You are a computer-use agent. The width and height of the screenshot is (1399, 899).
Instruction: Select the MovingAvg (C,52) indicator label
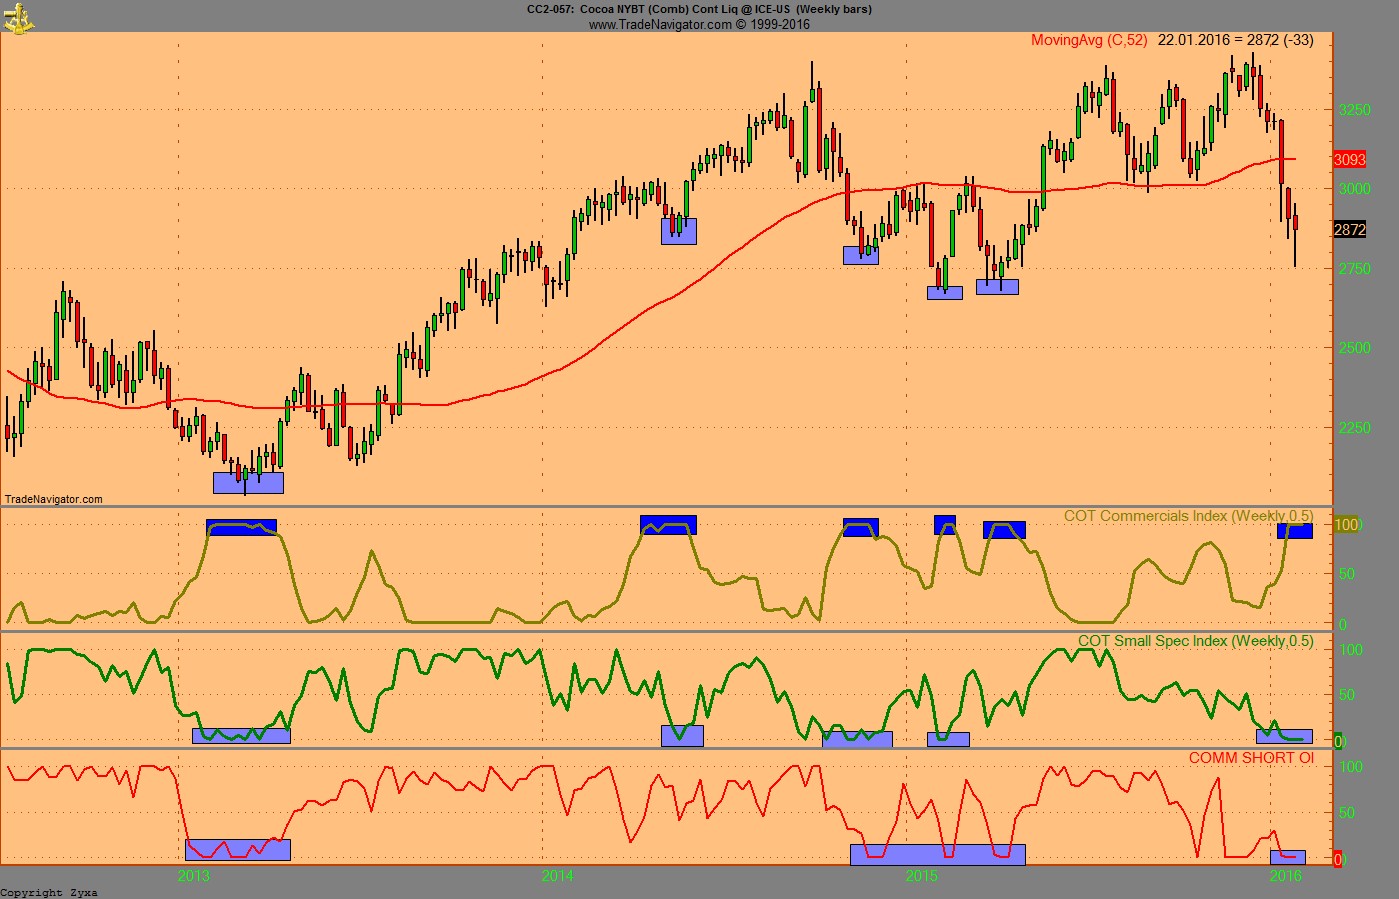click(1090, 42)
